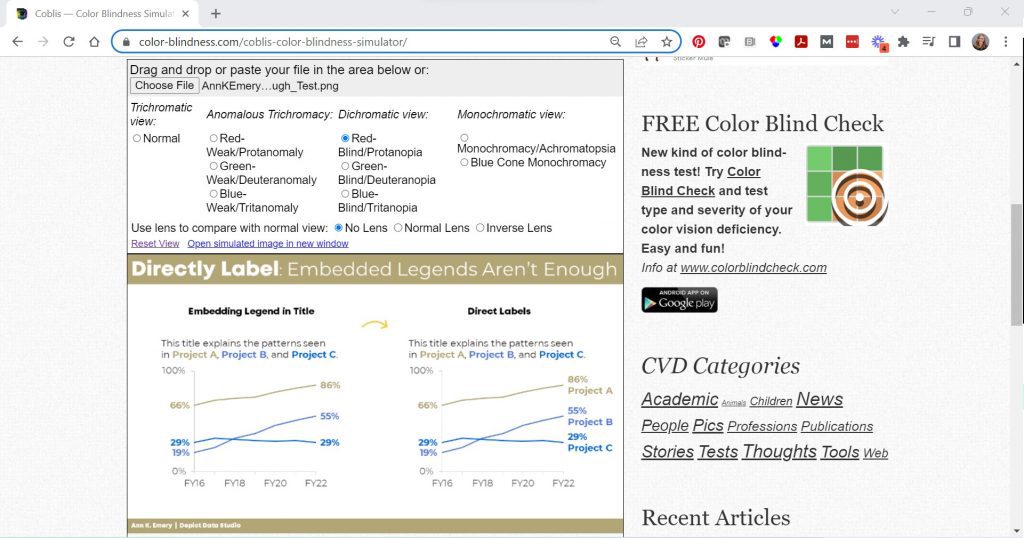1024x538 pixels.
Task: Open the Pinterest extension
Action: click(699, 42)
